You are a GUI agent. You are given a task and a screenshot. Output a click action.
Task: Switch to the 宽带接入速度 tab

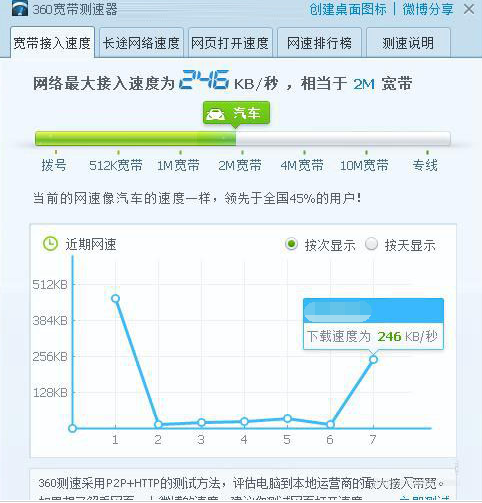click(x=52, y=43)
